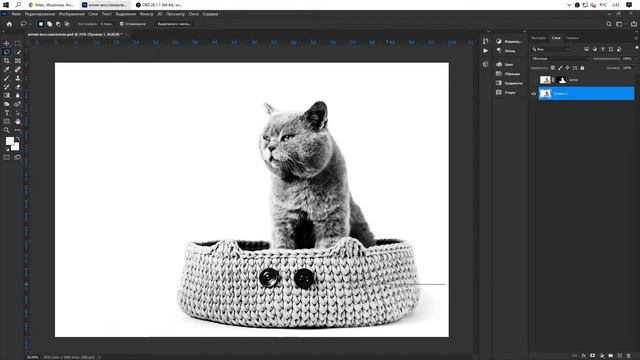This screenshot has width=640, height=360.
Task: Open the workspace switcher dropdown
Action: (x=620, y=24)
